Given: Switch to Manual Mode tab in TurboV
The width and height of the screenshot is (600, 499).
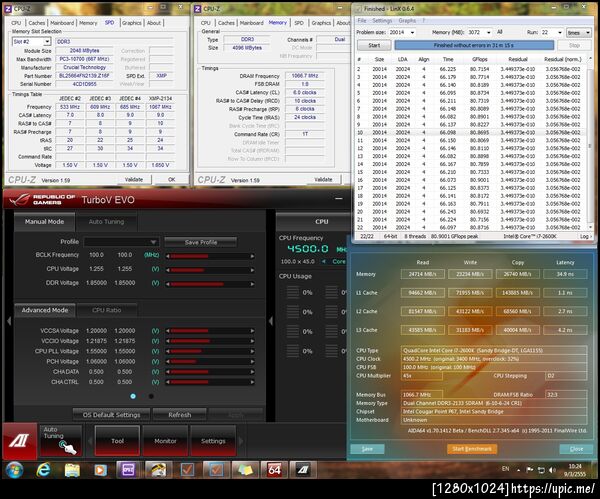Looking at the screenshot, I should coord(44,222).
